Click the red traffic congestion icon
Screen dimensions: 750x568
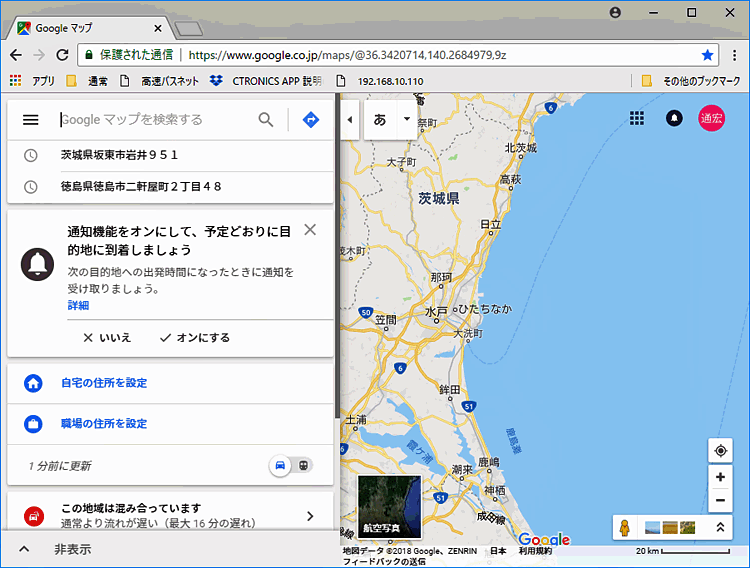point(34,516)
